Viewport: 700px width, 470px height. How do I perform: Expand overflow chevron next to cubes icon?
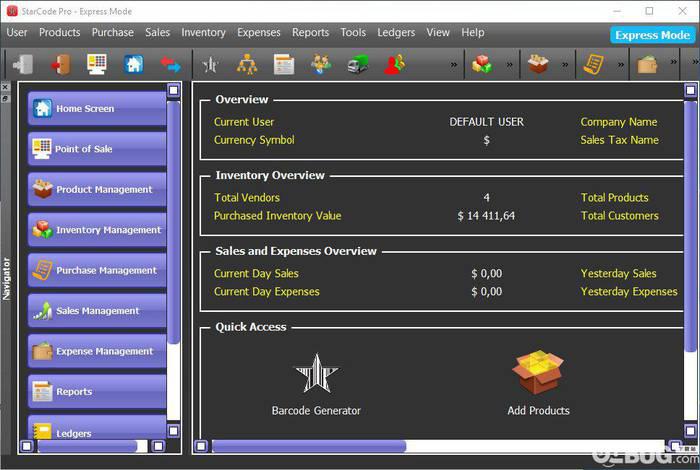tap(509, 65)
